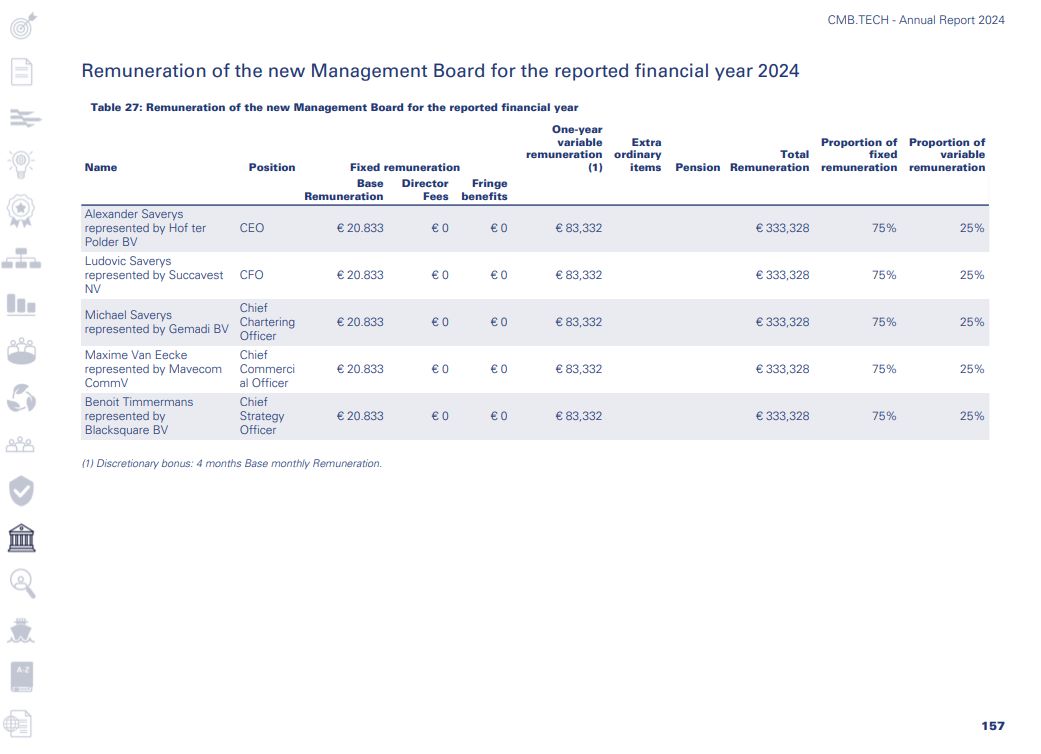Select the highlighted bank building governance icon
Viewport: 1041px width, 754px height.
pos(22,539)
